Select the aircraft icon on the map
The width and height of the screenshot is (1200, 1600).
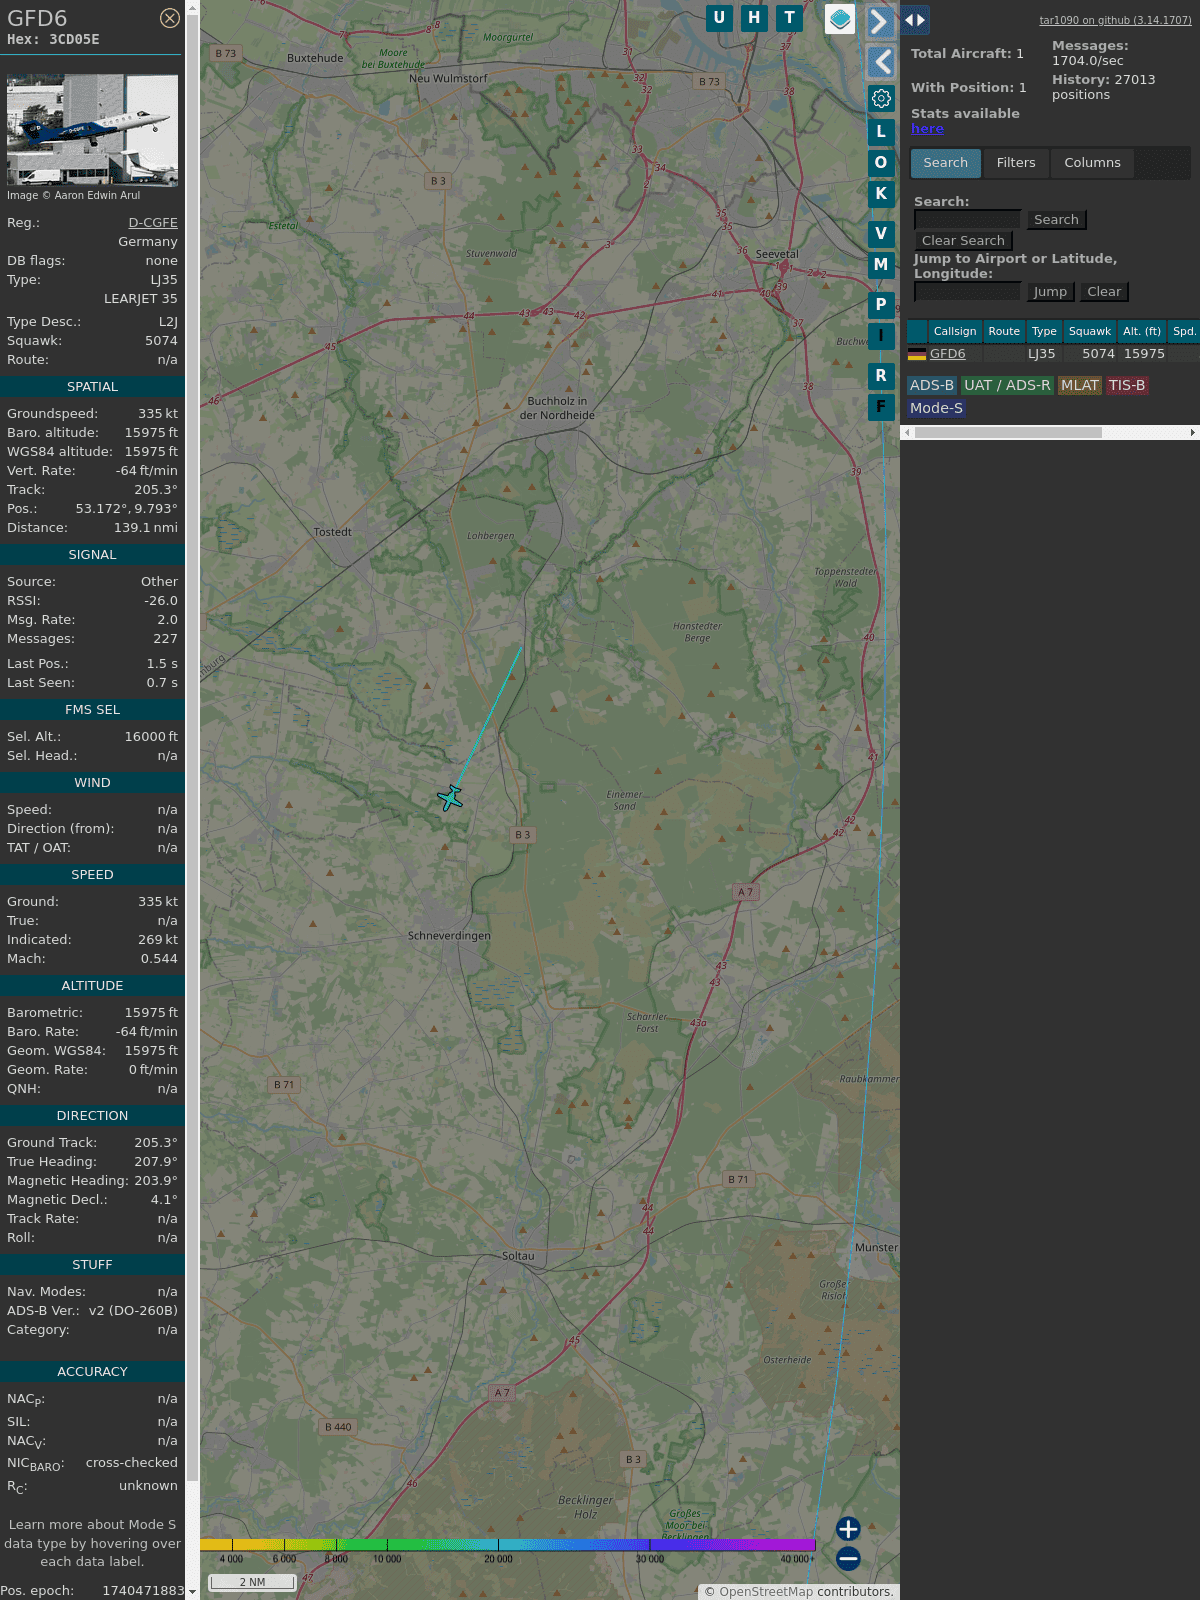[x=450, y=798]
